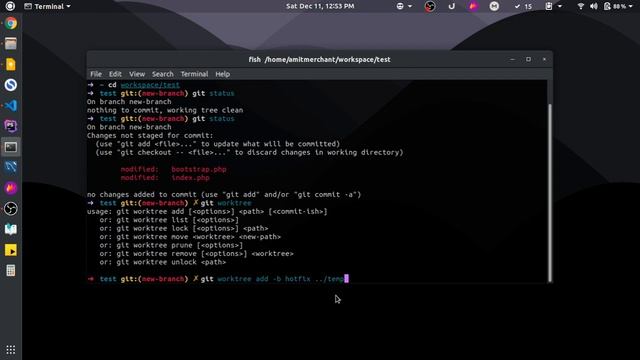Click the workspace/test path after cd

point(150,85)
